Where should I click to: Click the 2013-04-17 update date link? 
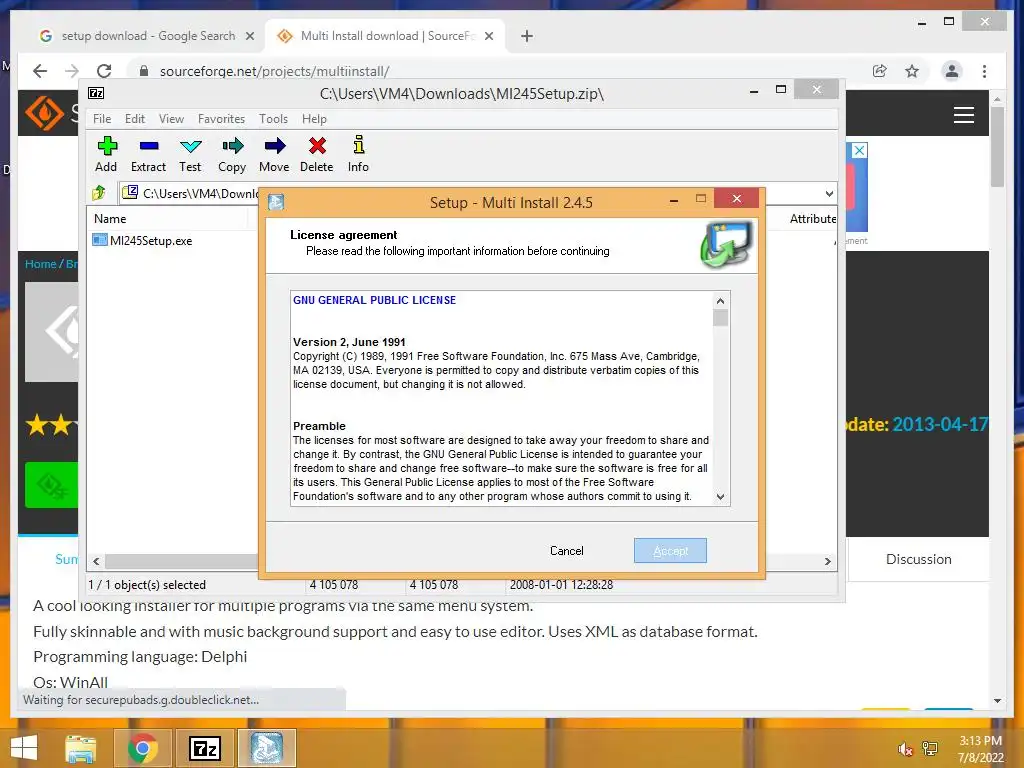click(940, 424)
